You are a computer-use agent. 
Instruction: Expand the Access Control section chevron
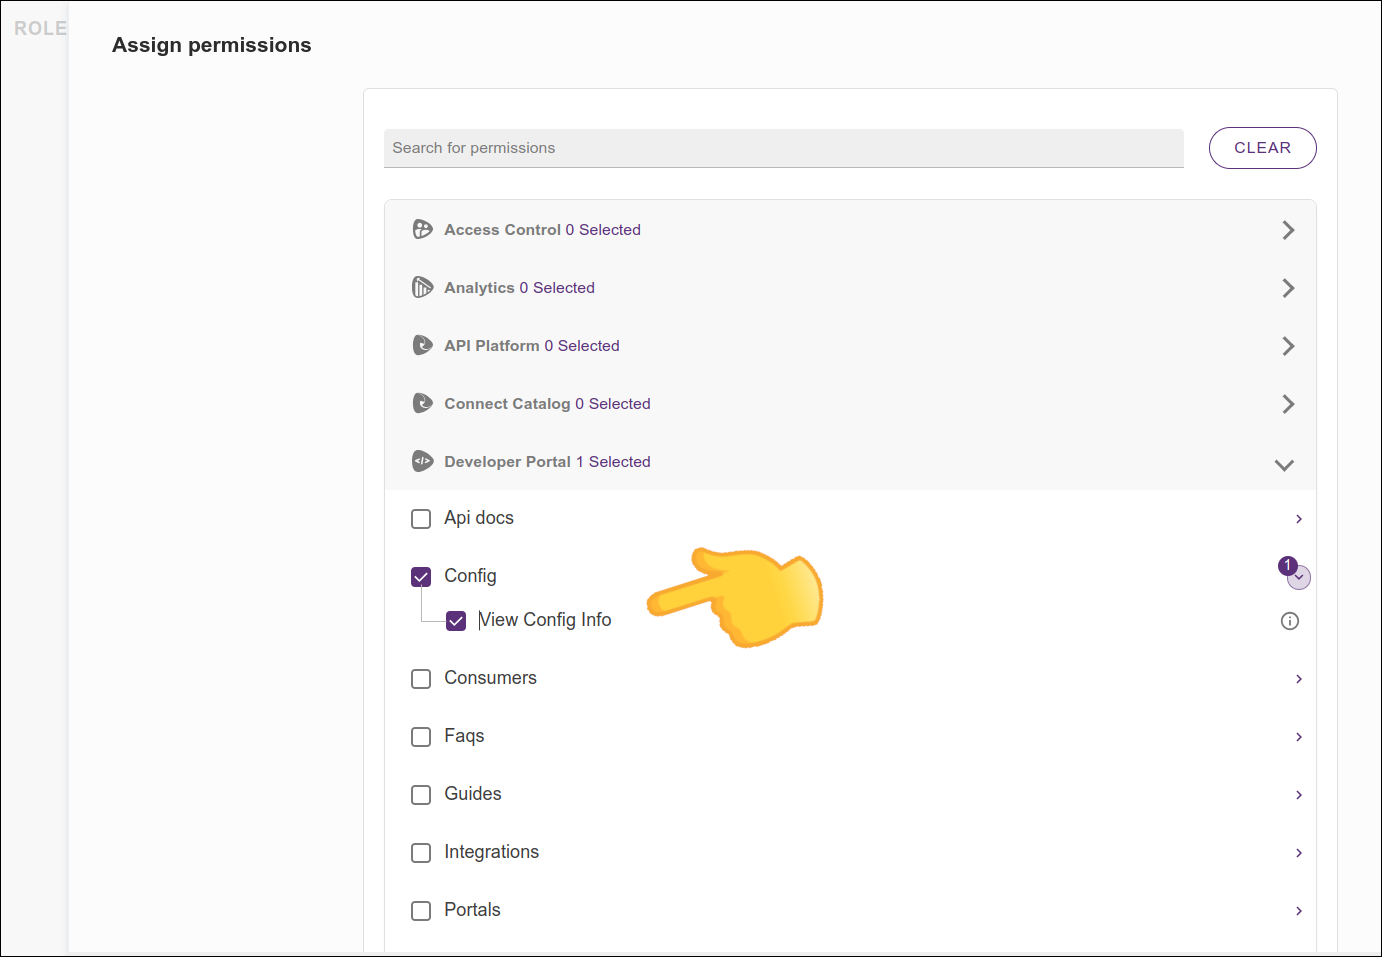(x=1287, y=230)
